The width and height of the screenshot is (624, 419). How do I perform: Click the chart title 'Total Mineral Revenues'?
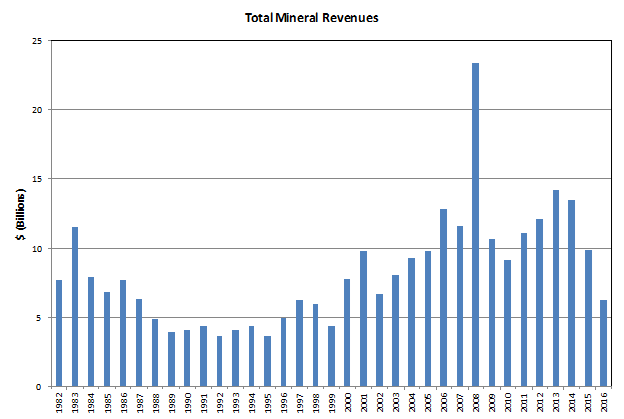tap(311, 18)
